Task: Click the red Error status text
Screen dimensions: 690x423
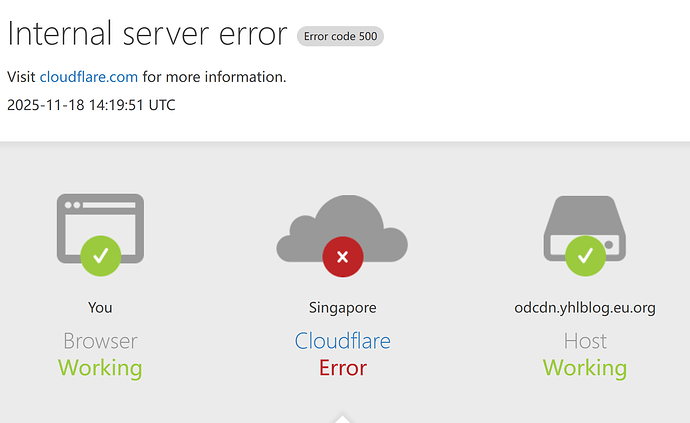Action: tap(342, 368)
